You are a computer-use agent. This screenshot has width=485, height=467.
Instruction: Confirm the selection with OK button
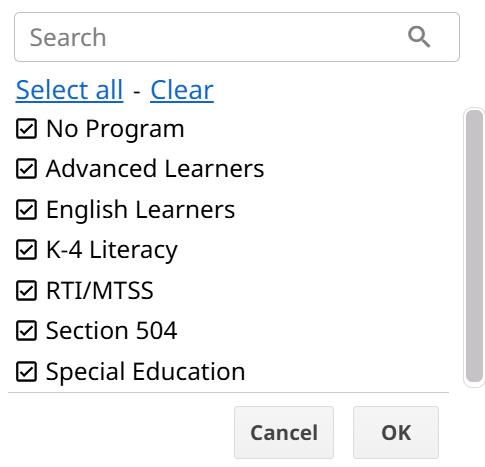[396, 432]
